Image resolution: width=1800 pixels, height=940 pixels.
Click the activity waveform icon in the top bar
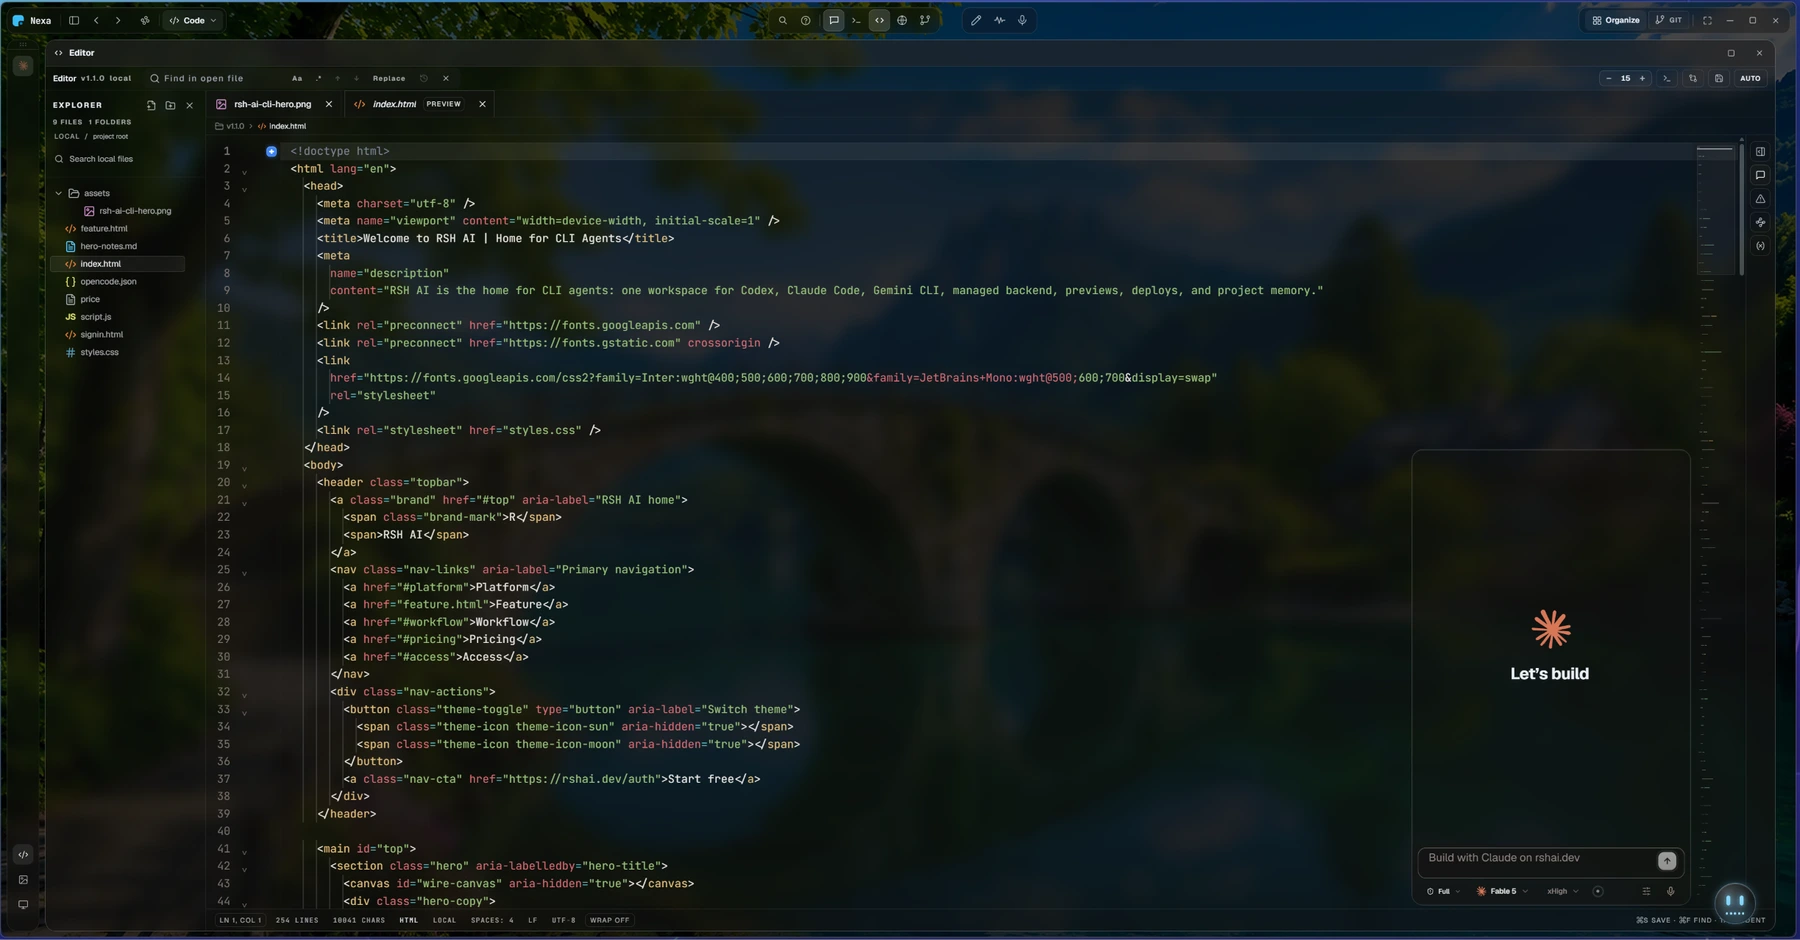click(999, 20)
